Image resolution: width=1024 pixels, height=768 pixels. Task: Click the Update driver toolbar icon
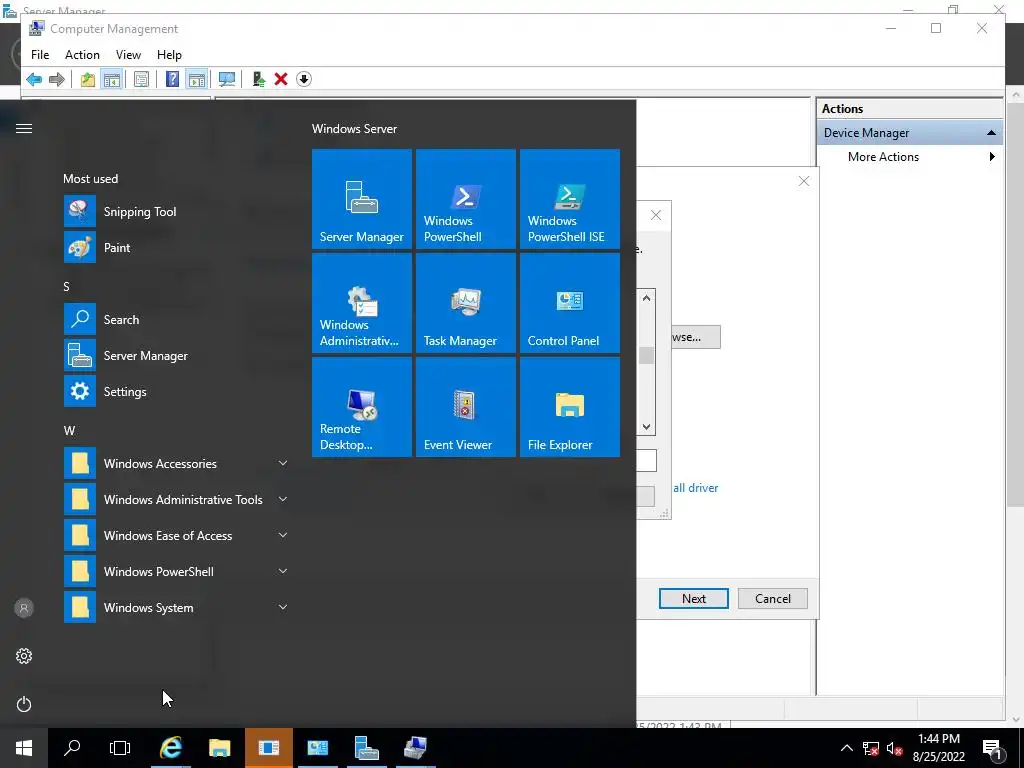259,80
